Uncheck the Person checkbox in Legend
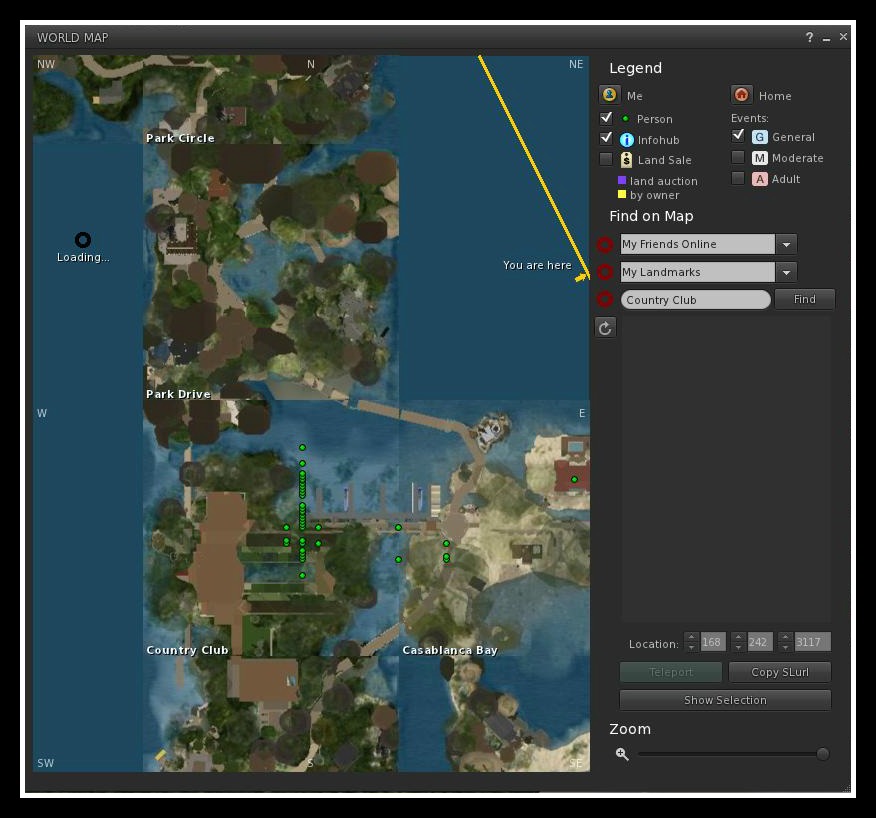This screenshot has width=876, height=818. coord(606,118)
